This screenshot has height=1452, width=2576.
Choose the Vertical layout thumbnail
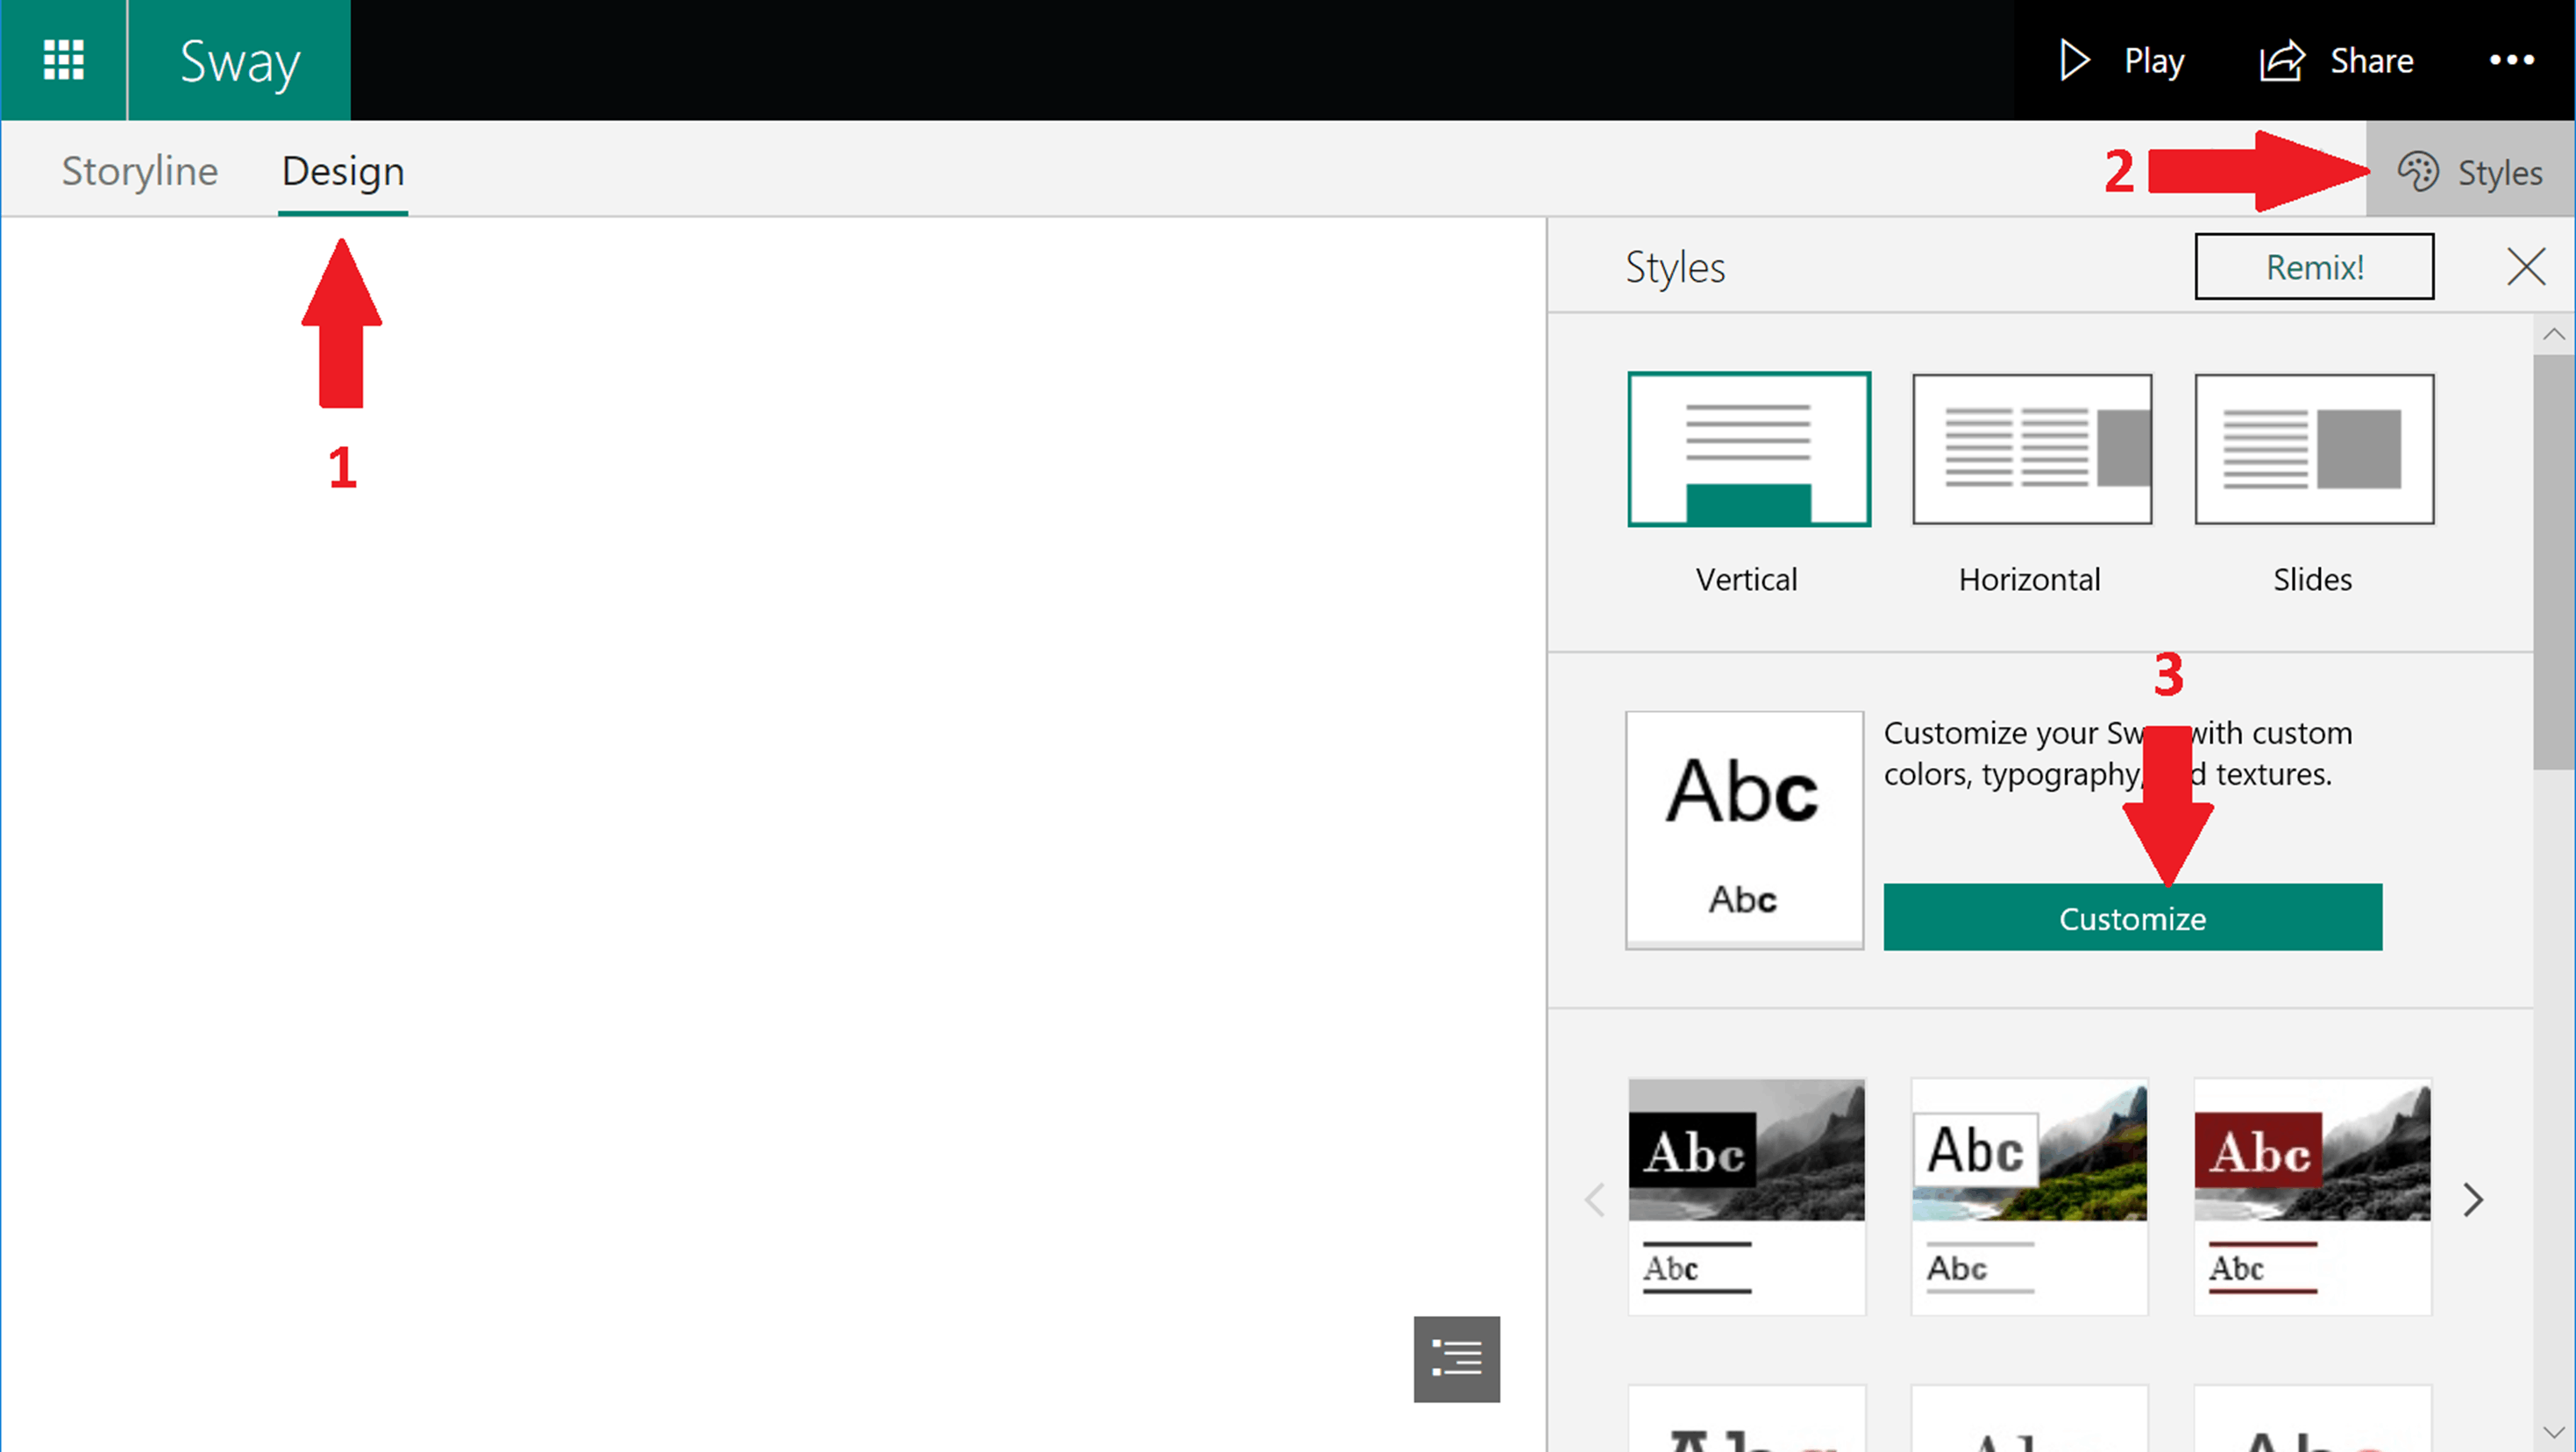click(1748, 449)
